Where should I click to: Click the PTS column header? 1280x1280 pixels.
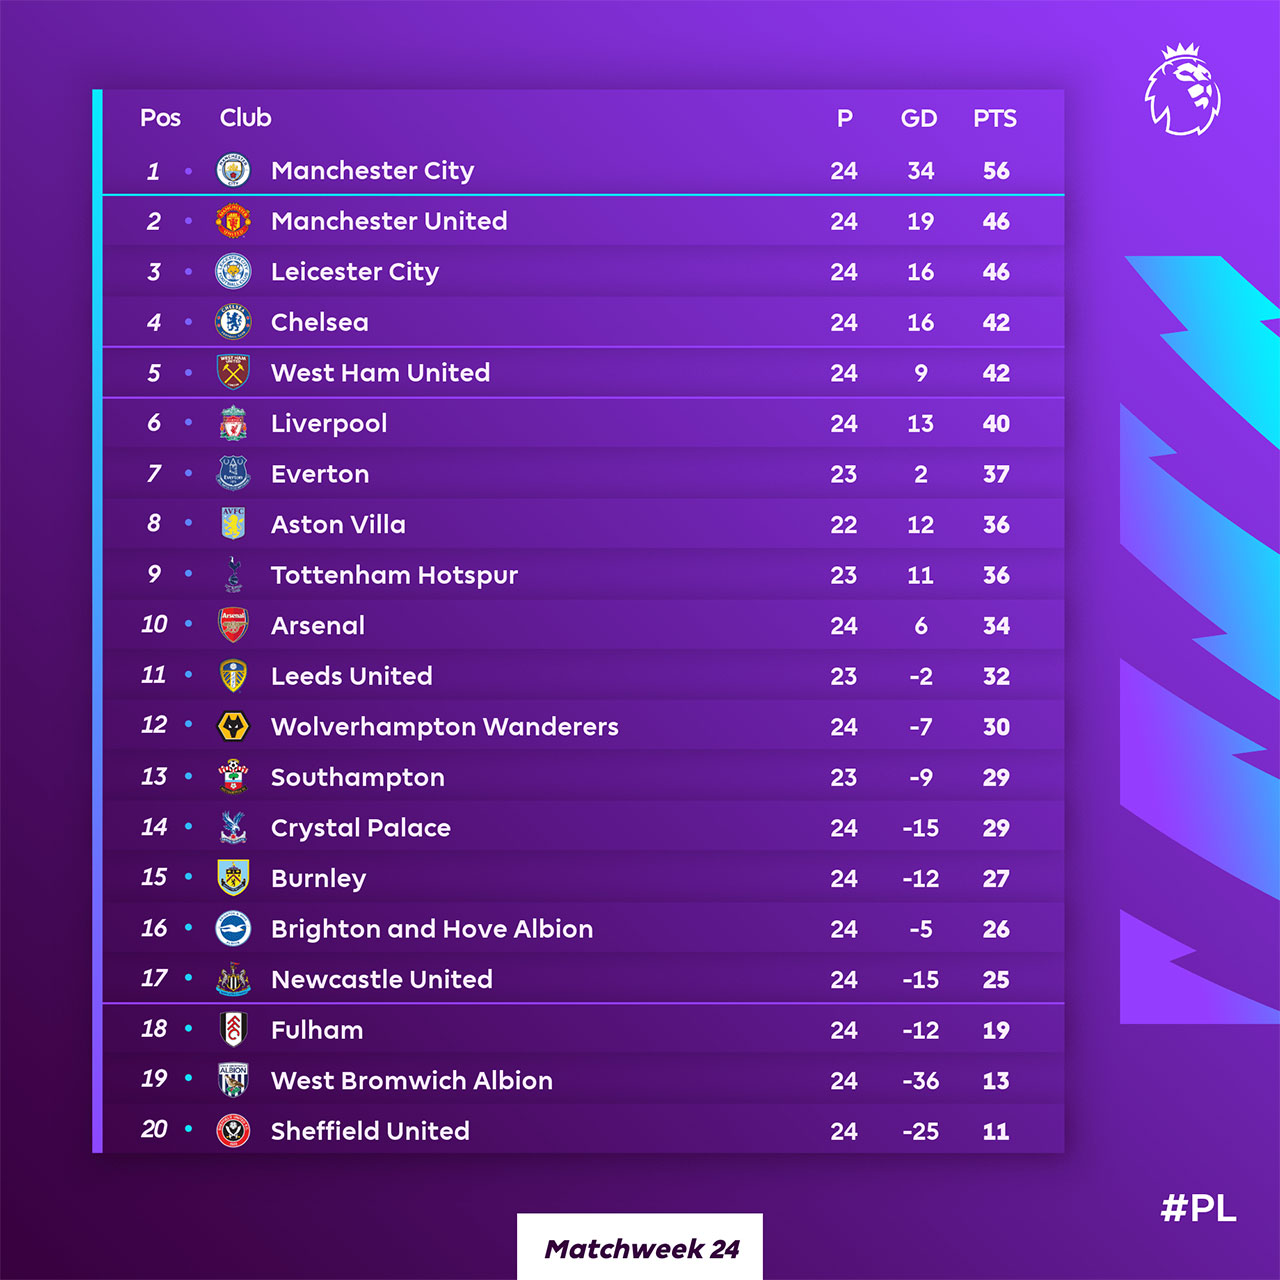pos(995,119)
